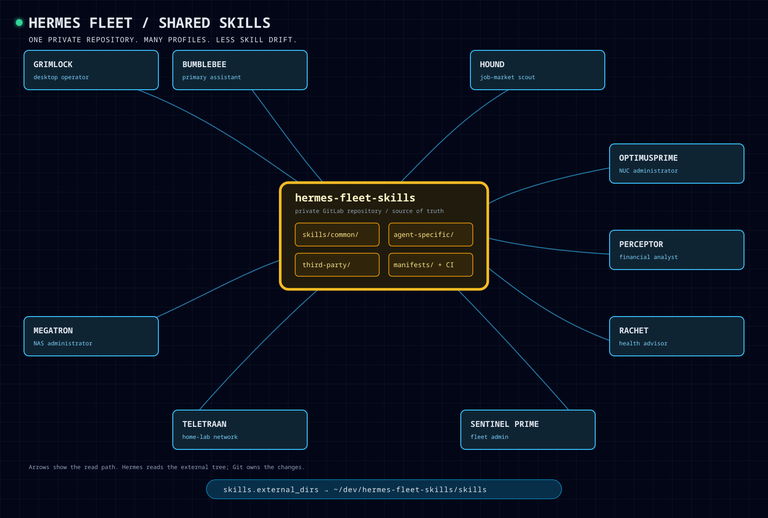768x518 pixels.
Task: Click the HERMES FLEET / SHARED SKILLS heading
Action: click(149, 23)
